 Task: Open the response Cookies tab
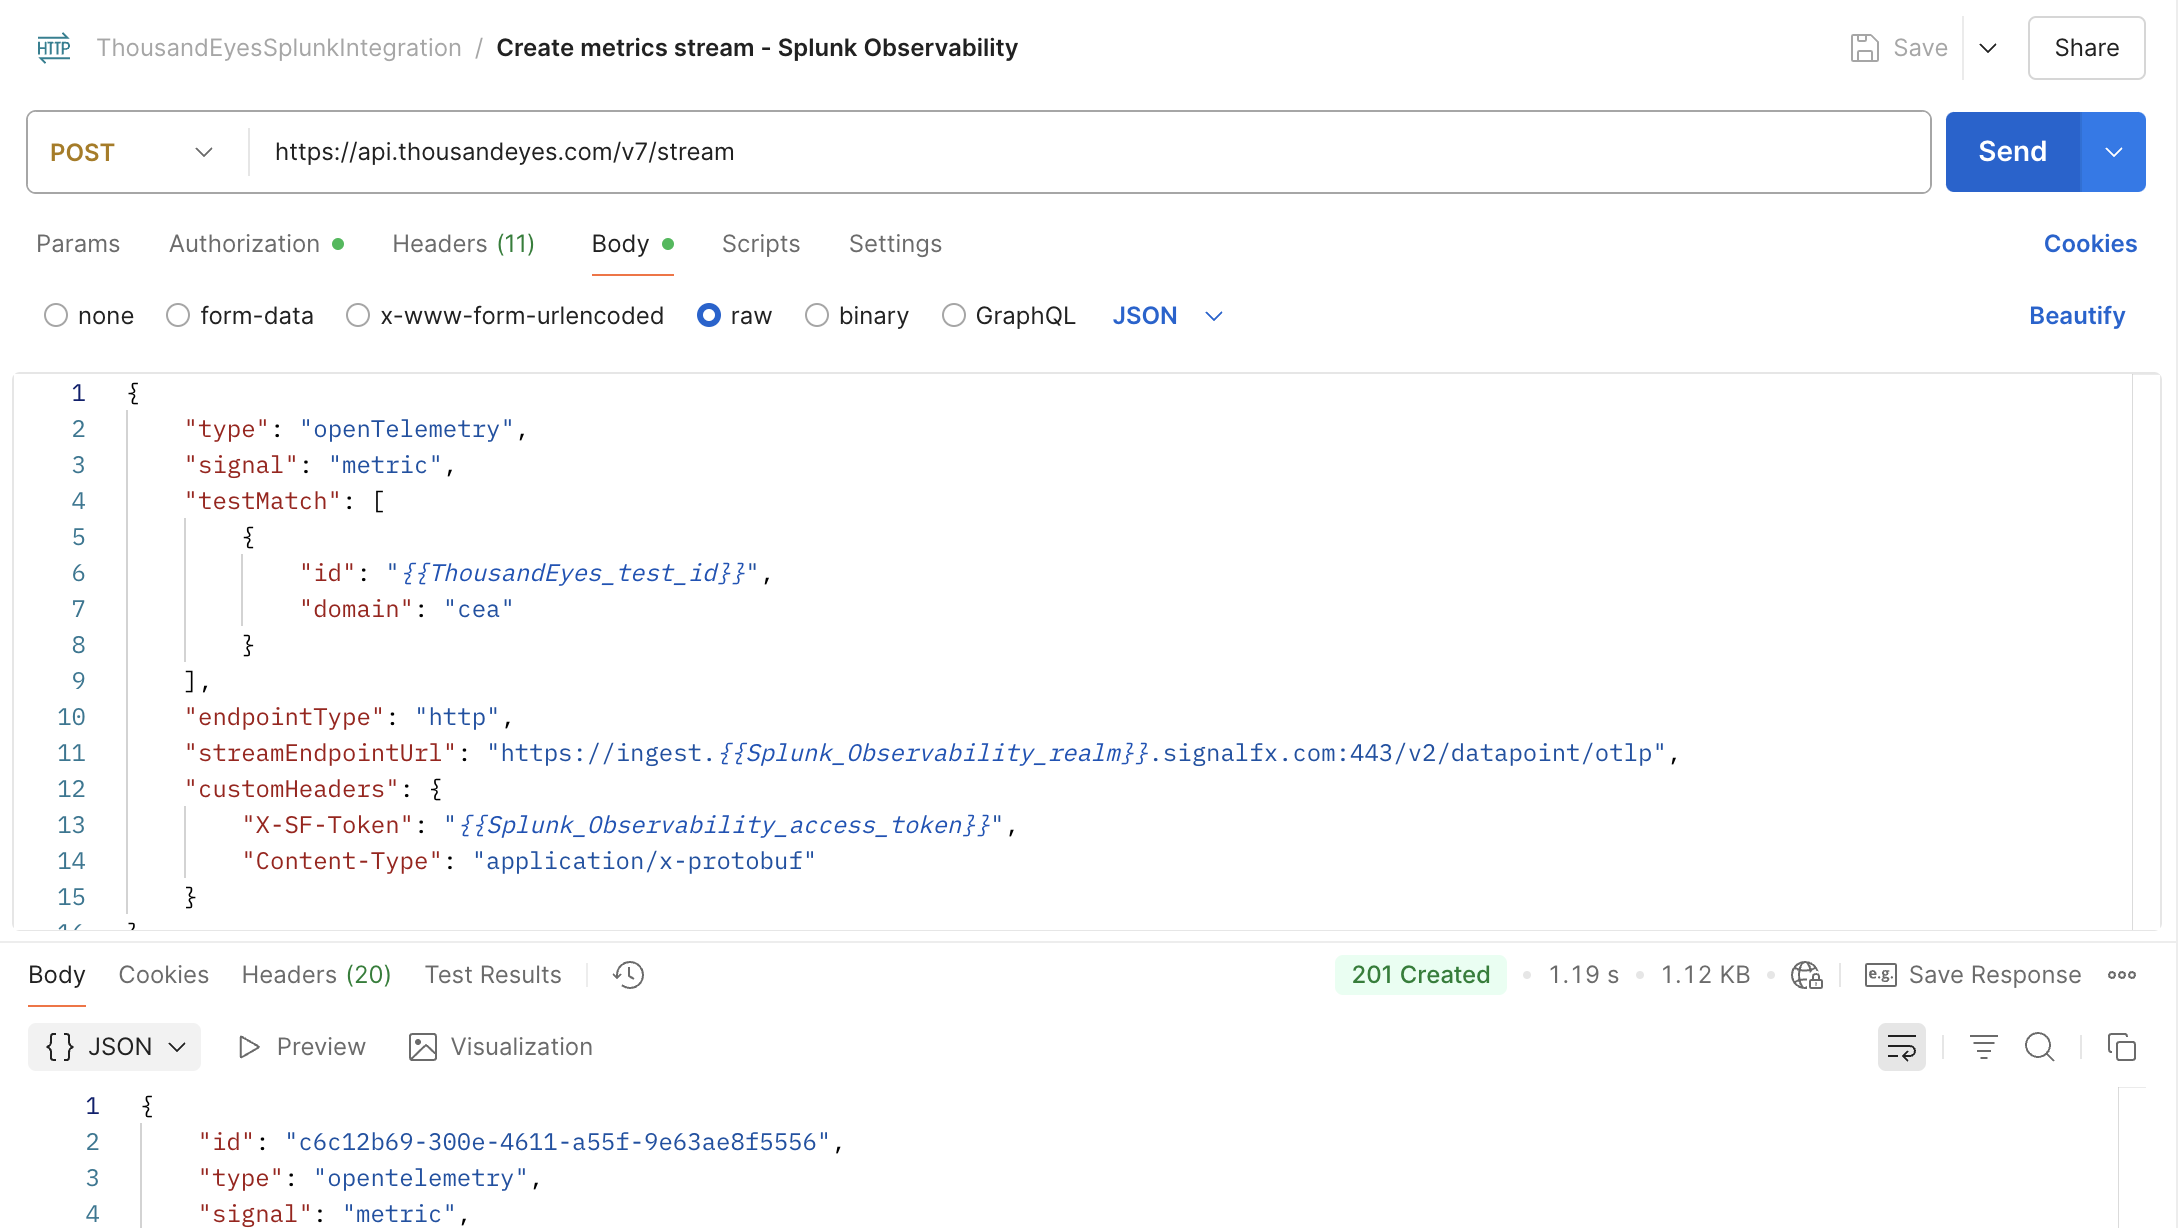pos(164,975)
